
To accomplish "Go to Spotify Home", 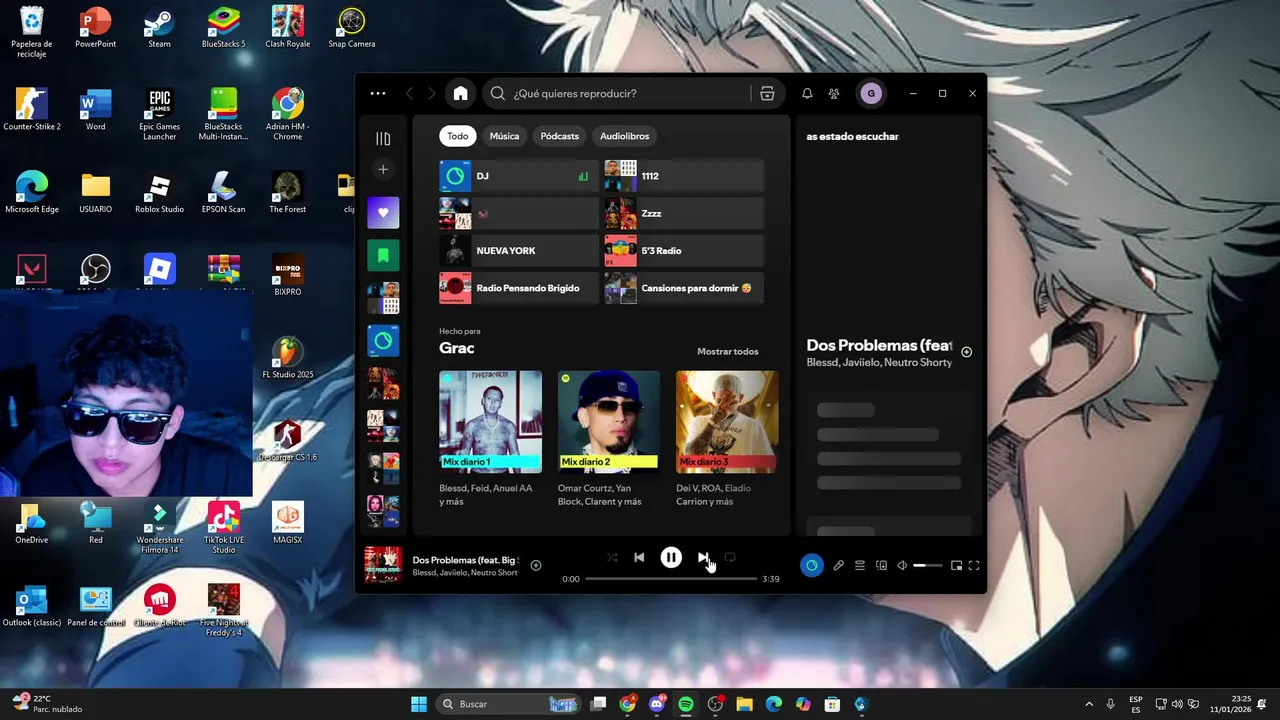I will (460, 93).
